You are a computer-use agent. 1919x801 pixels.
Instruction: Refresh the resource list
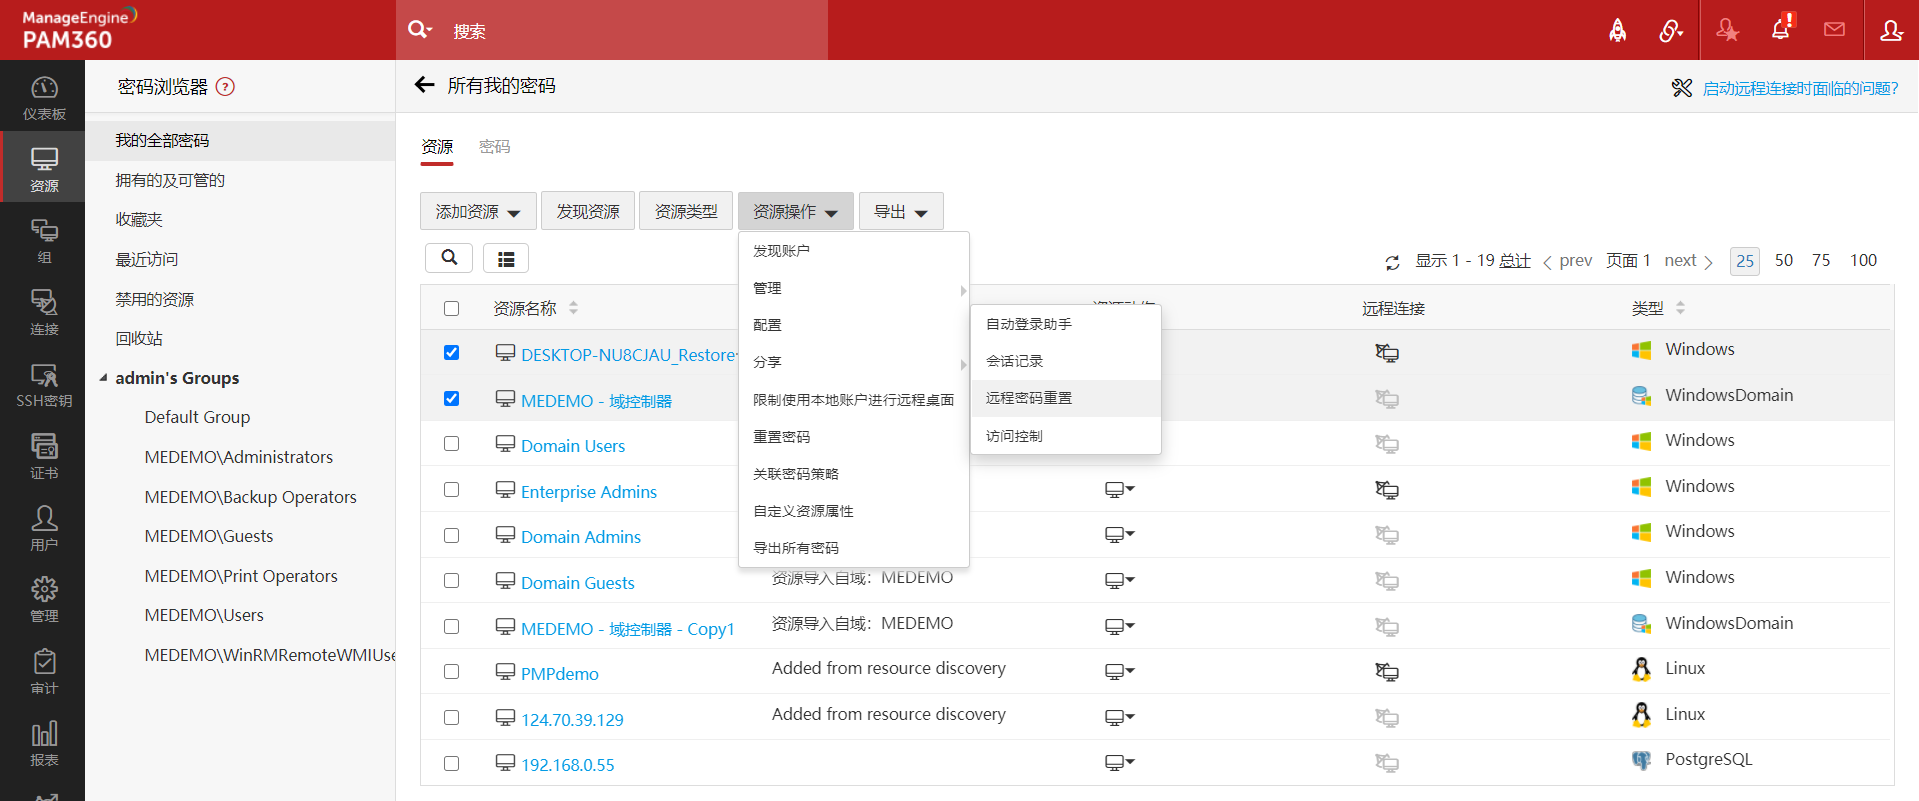coord(1392,262)
